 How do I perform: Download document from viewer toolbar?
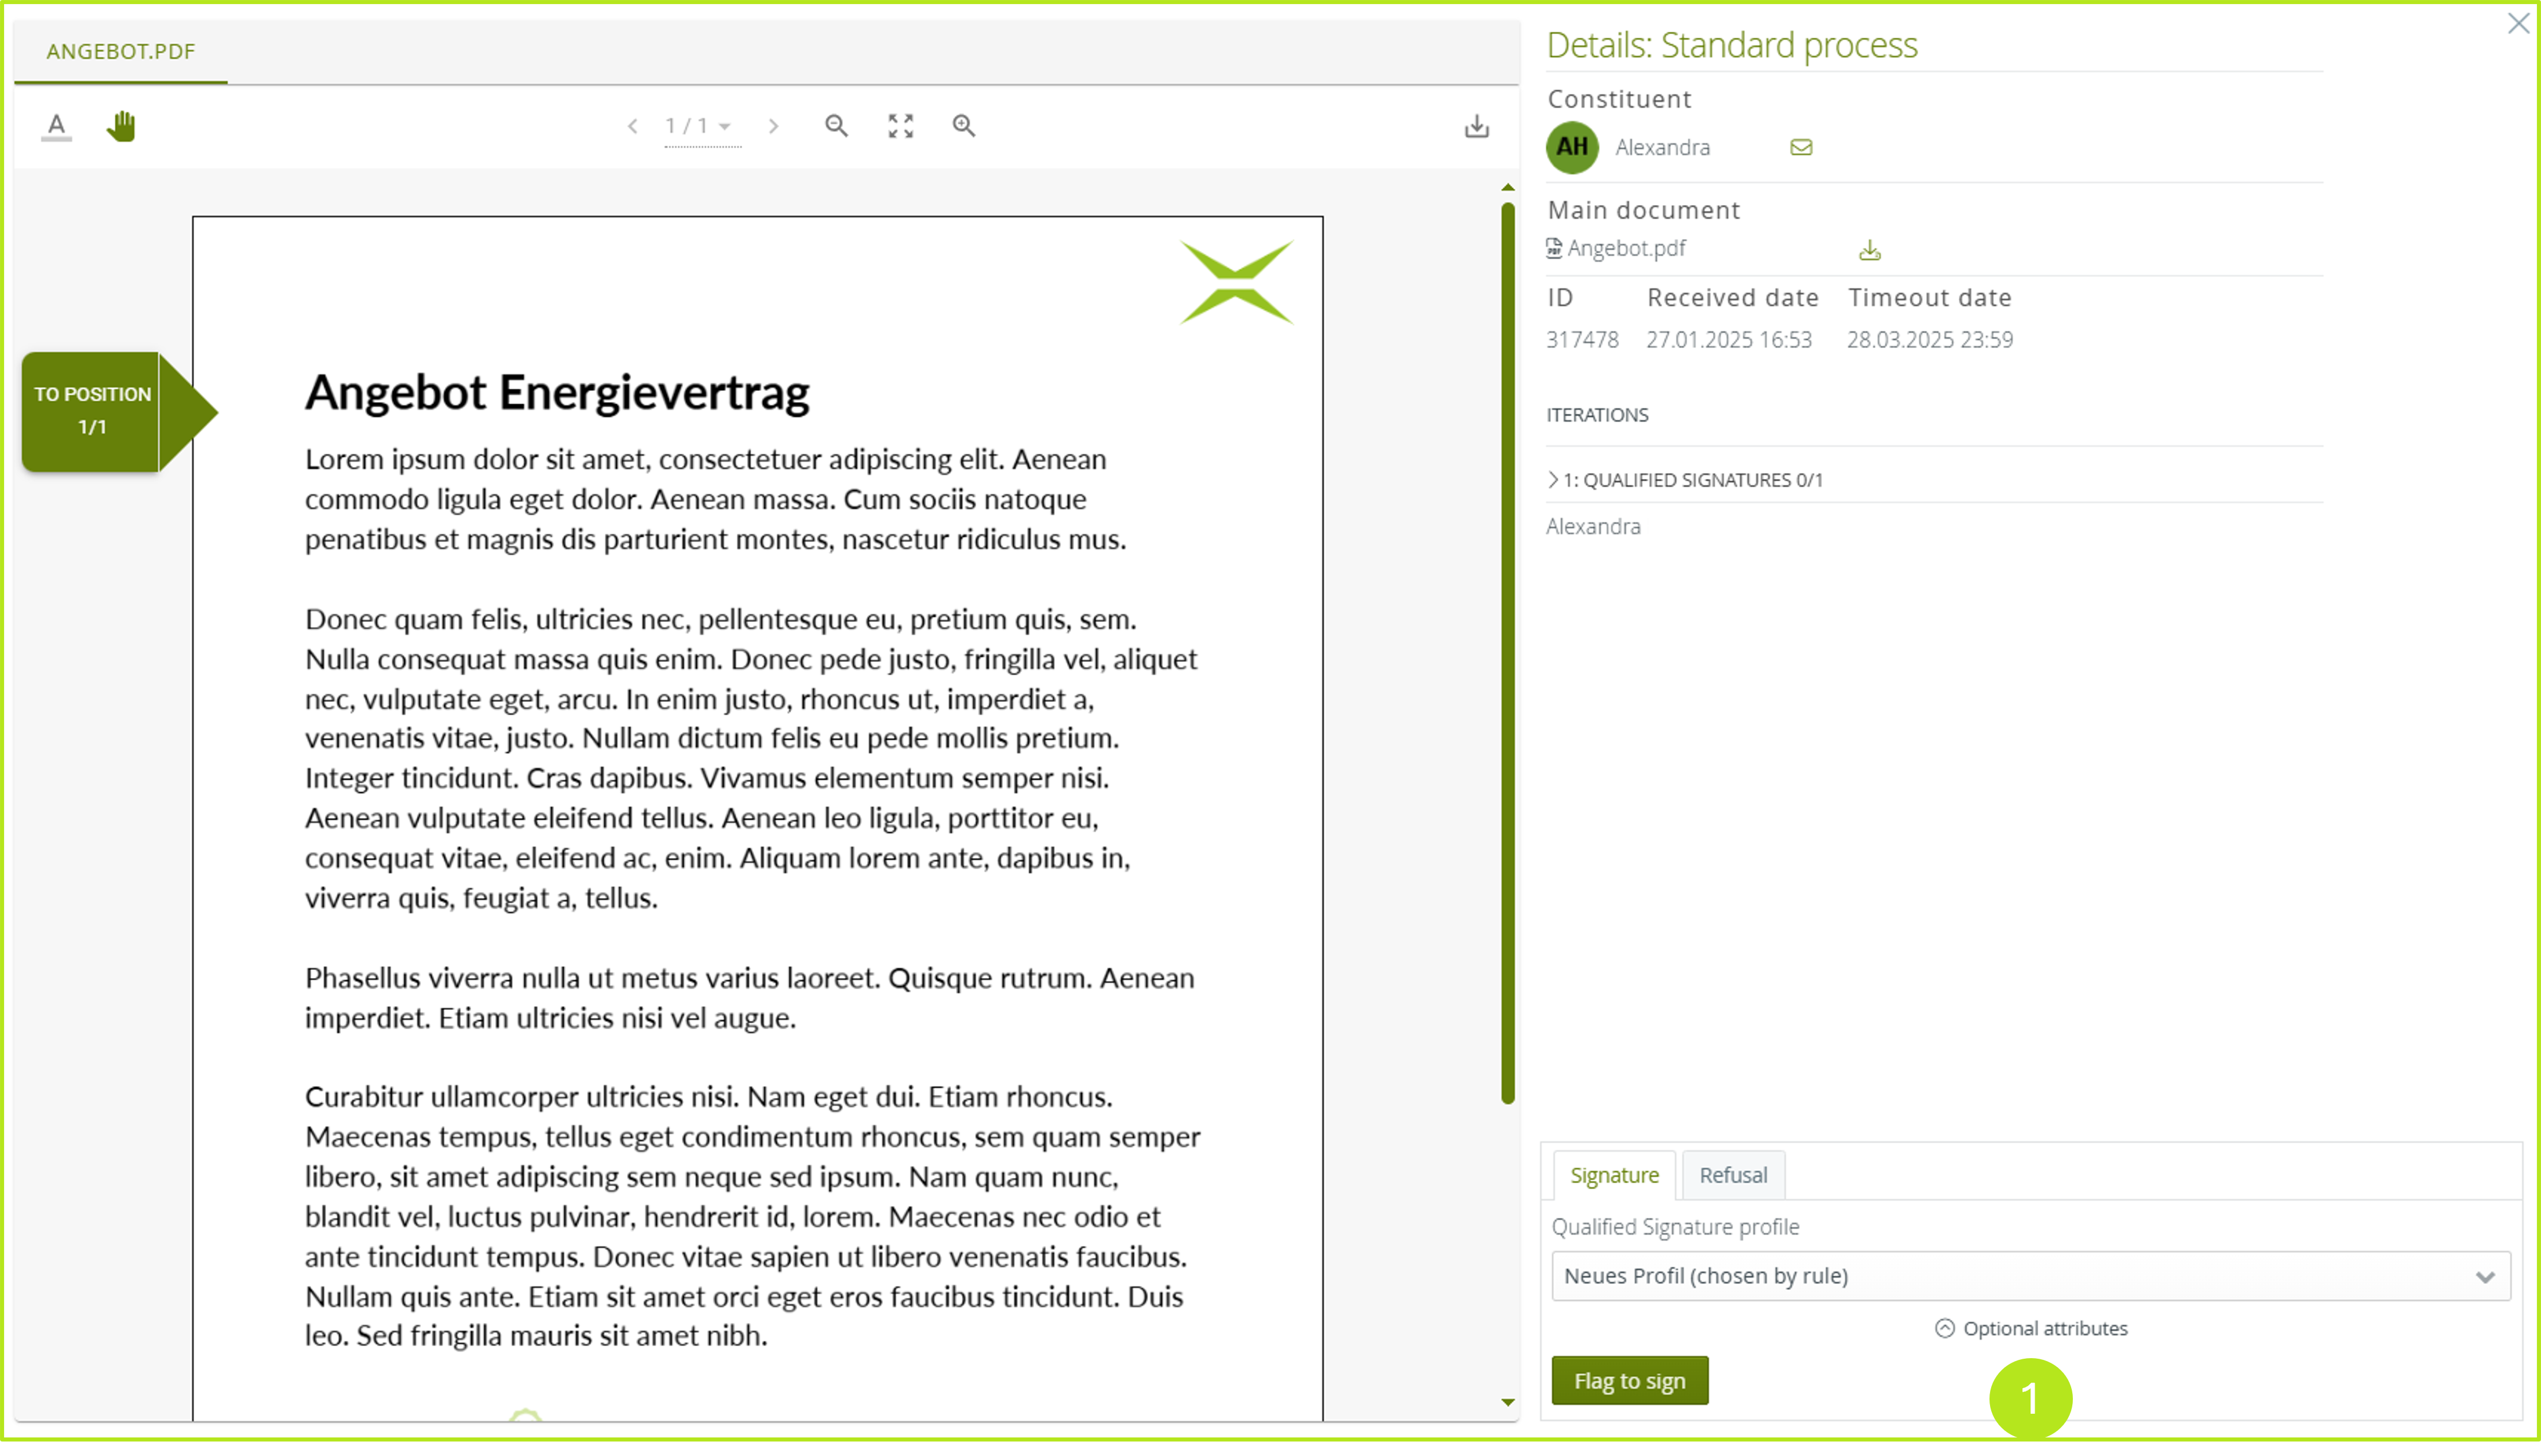(x=1476, y=126)
